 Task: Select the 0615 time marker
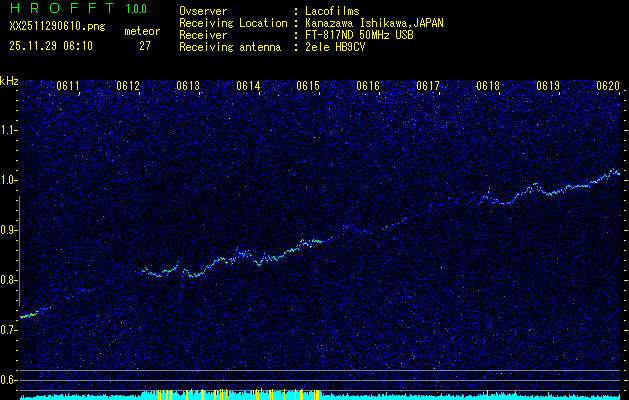[308, 87]
